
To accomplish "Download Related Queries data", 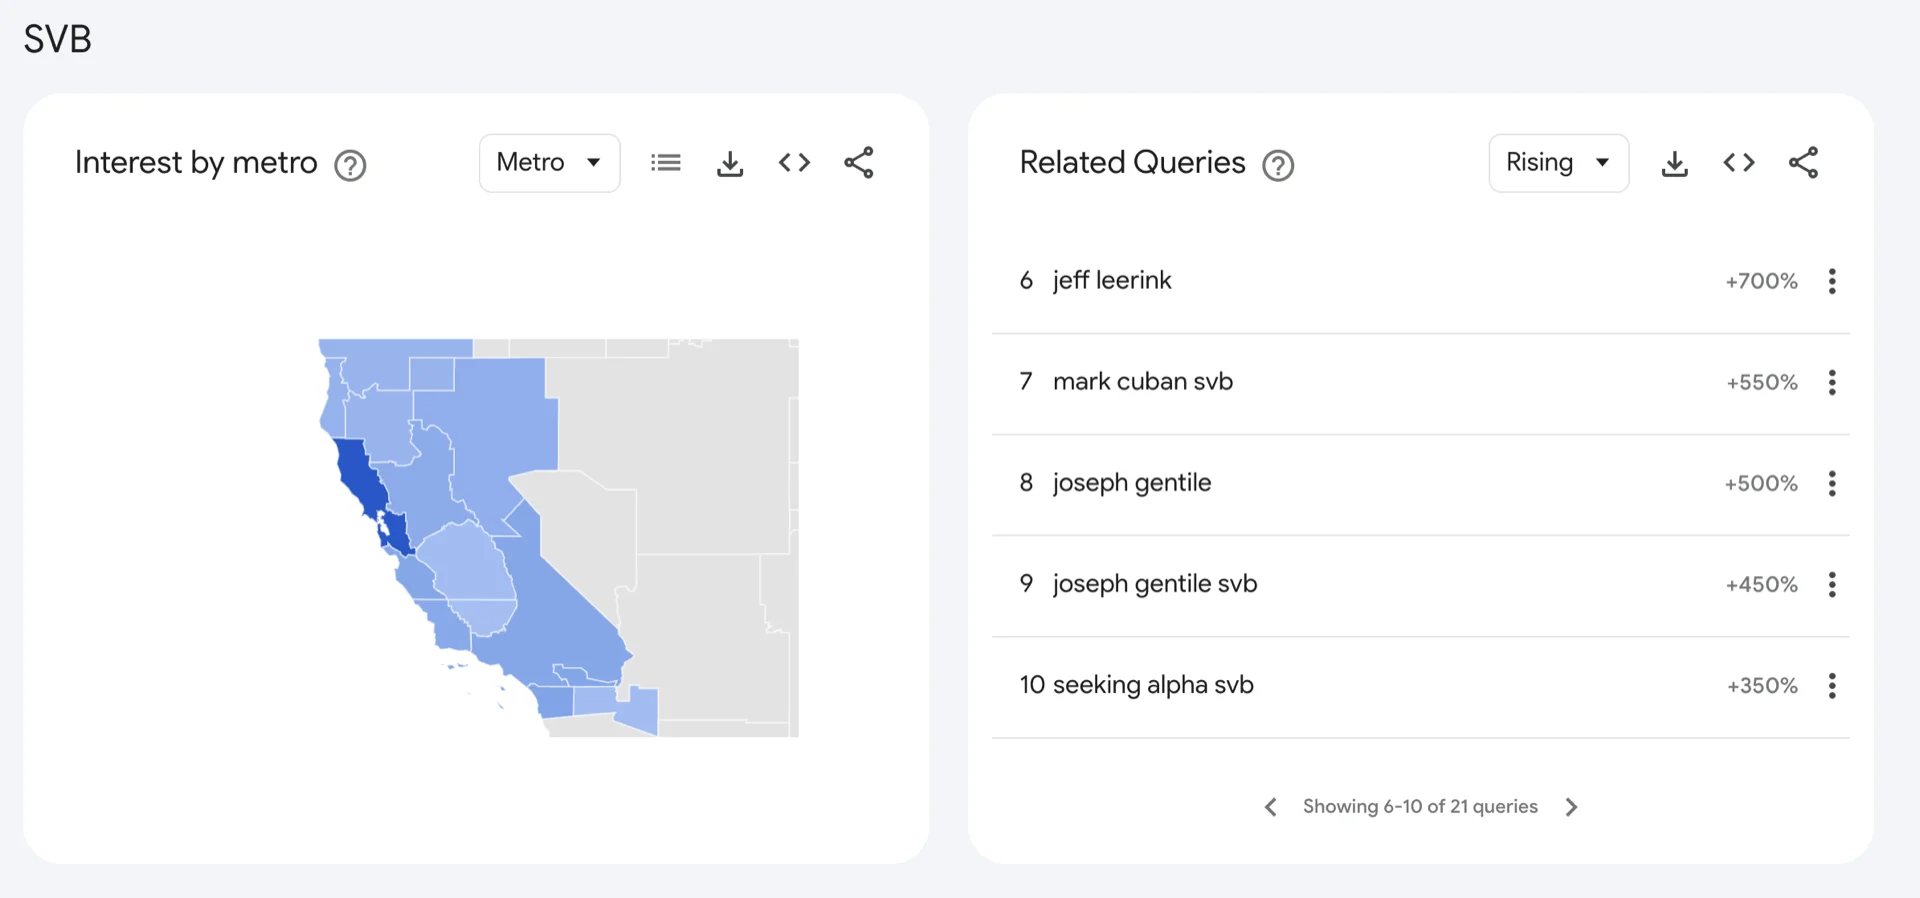I will click(x=1674, y=163).
